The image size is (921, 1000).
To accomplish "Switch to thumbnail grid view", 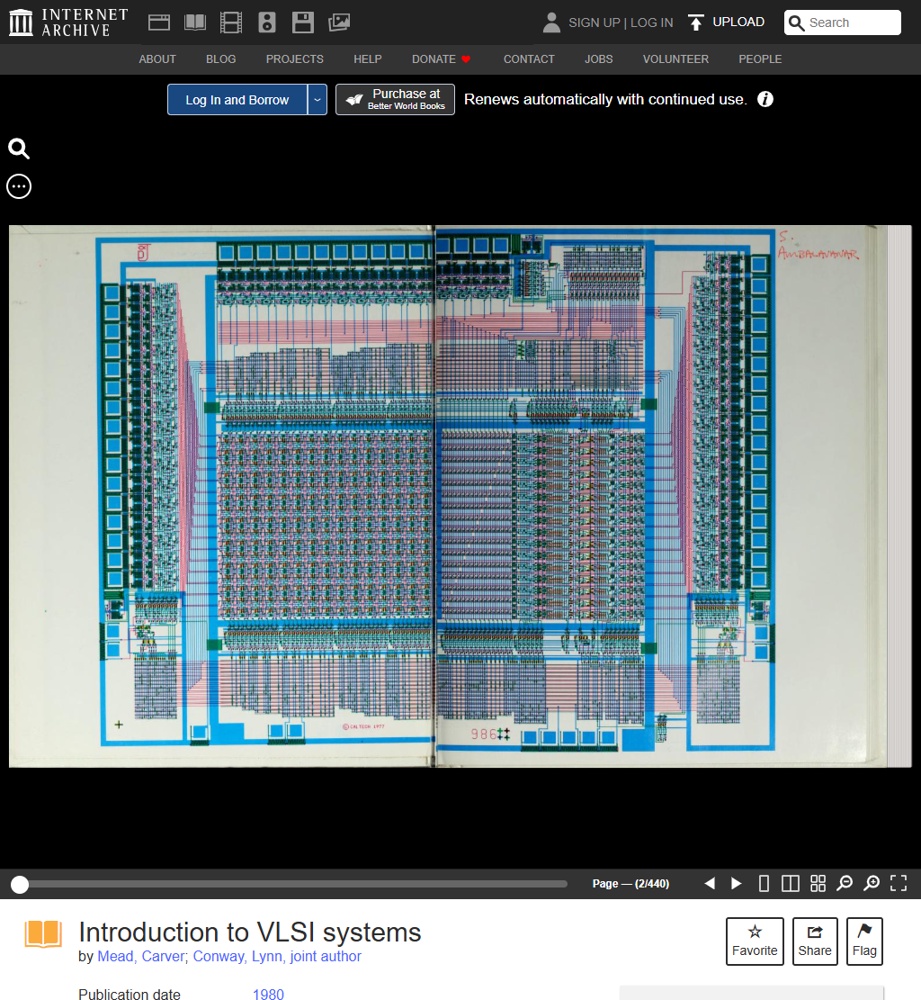I will [x=818, y=883].
